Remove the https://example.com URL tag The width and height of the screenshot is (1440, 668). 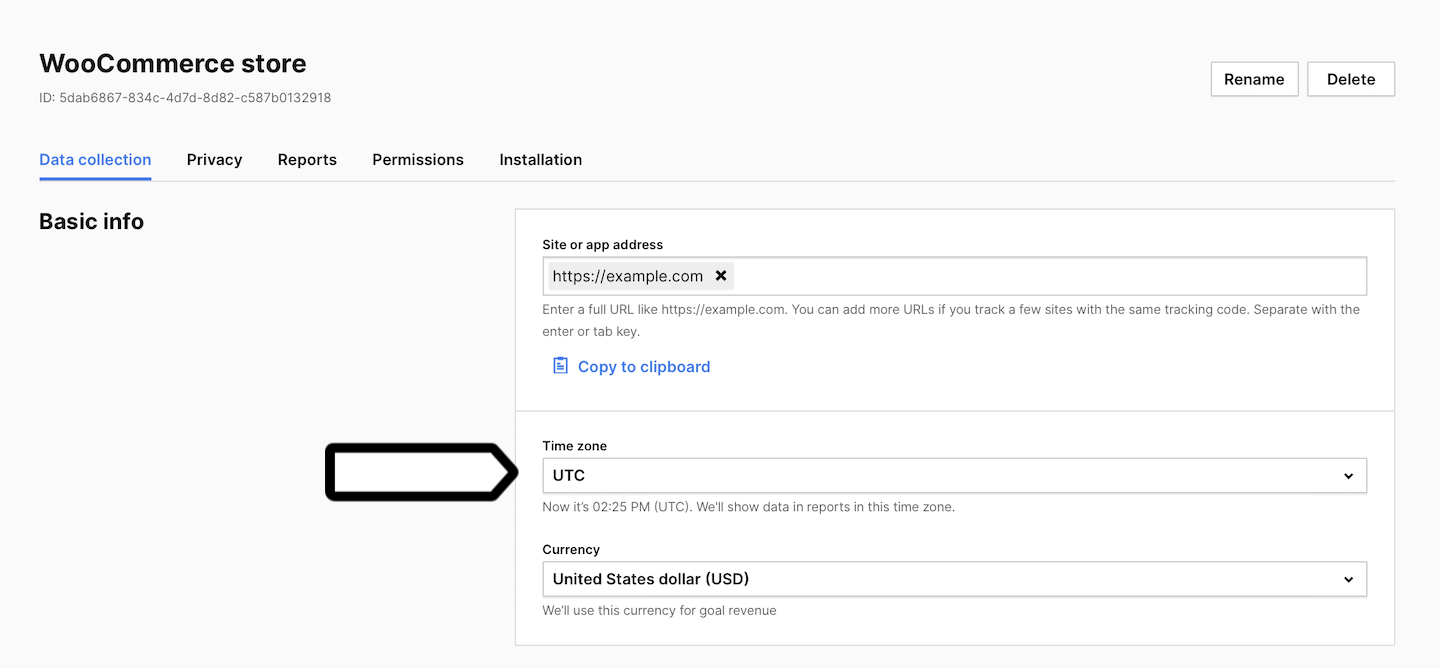pos(721,276)
